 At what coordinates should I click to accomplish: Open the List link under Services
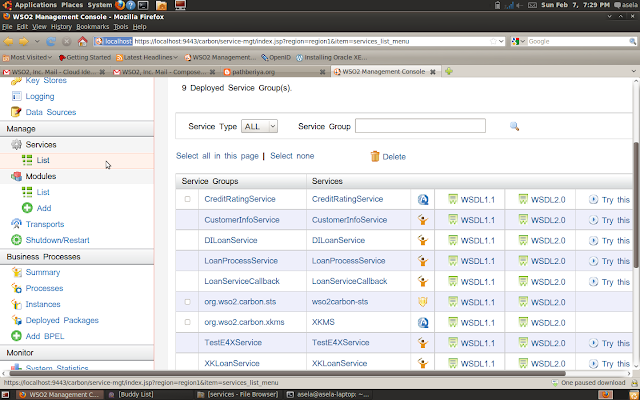point(43,160)
